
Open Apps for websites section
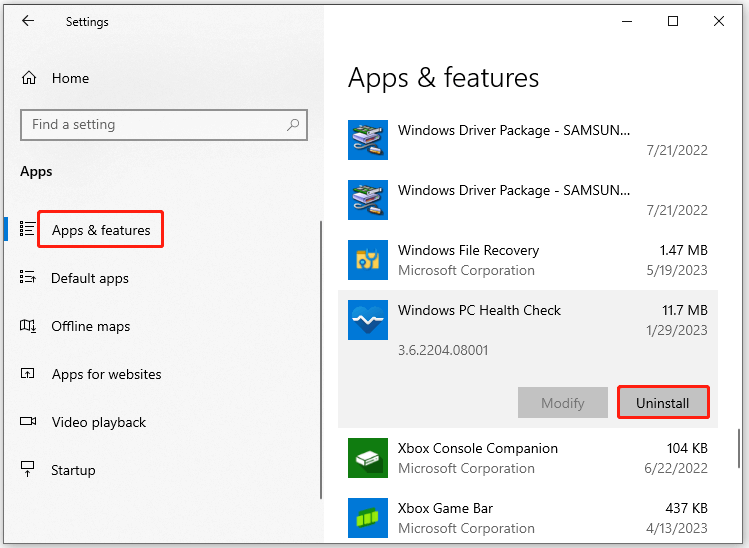[107, 374]
